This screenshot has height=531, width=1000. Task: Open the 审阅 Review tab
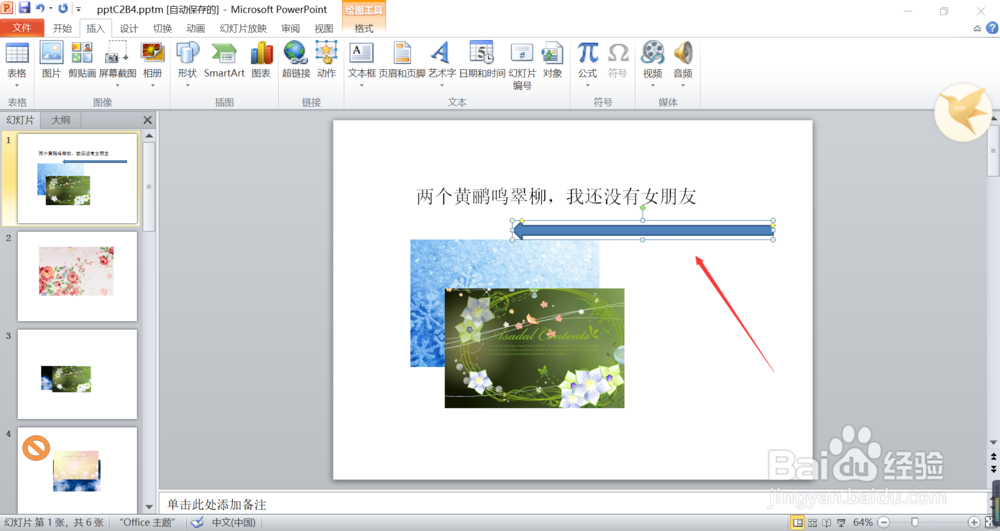[x=290, y=28]
